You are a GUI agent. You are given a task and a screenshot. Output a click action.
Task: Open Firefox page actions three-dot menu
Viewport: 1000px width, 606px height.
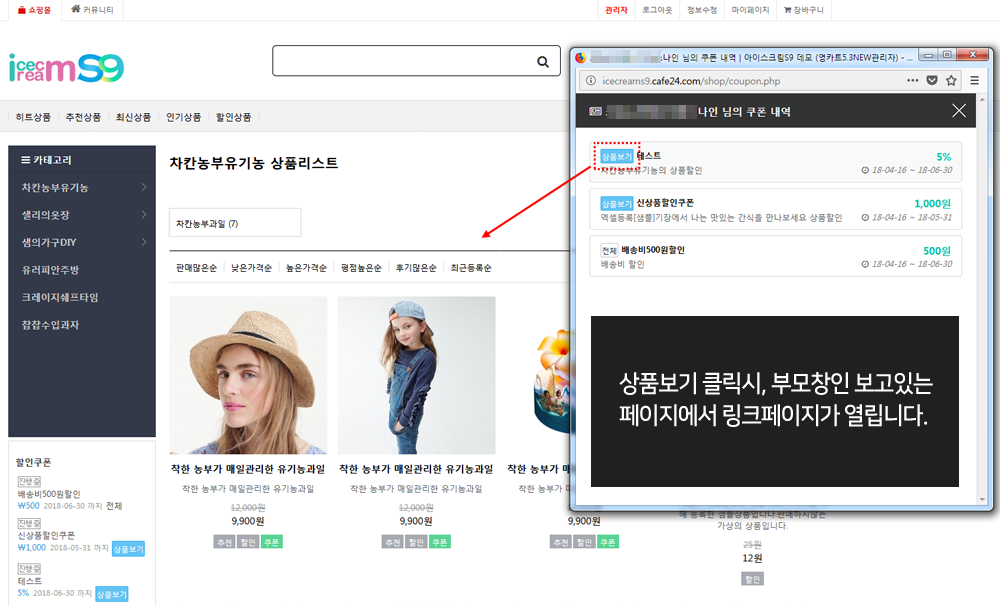click(x=913, y=80)
